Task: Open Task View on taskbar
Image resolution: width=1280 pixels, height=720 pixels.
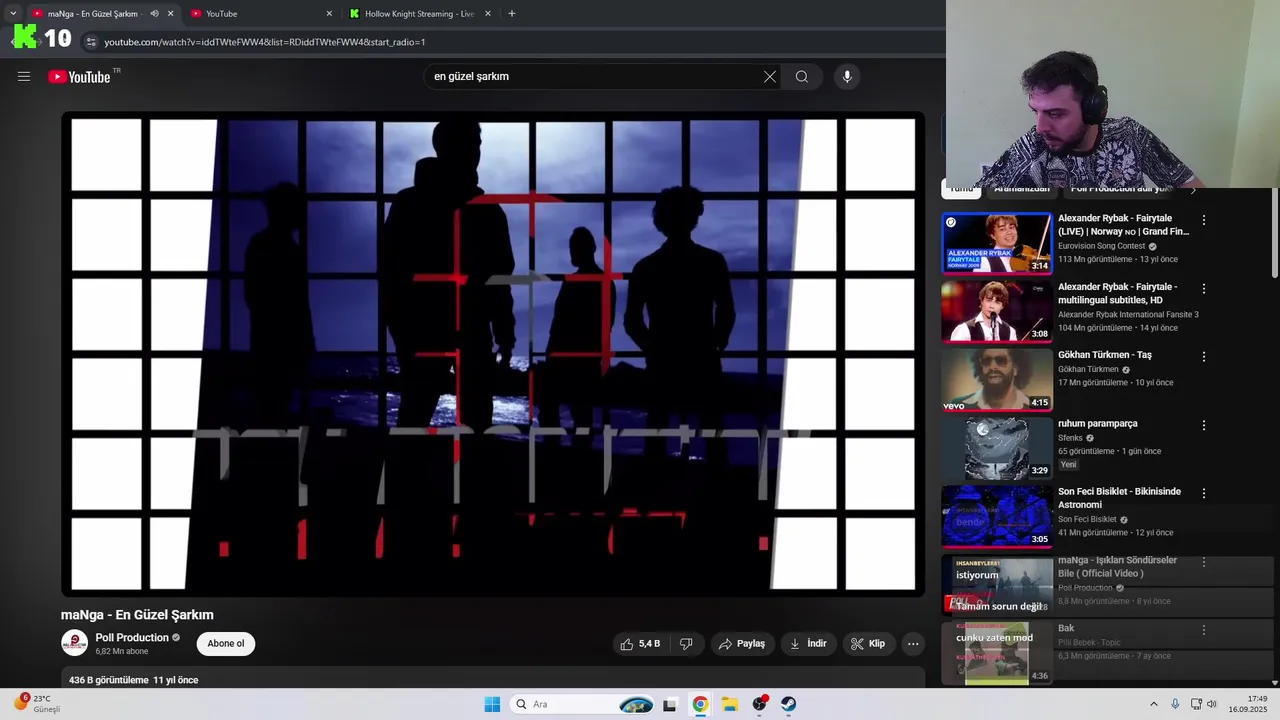Action: [x=670, y=704]
